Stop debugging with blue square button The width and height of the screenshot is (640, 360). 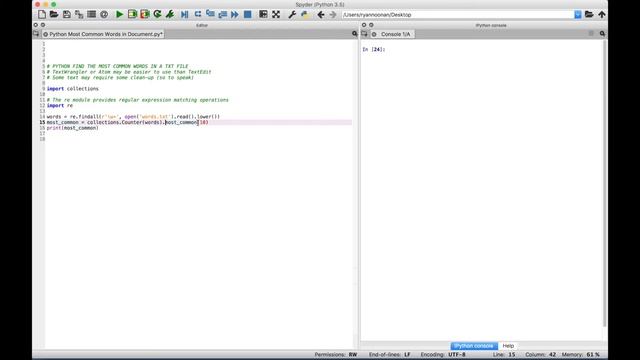247,15
